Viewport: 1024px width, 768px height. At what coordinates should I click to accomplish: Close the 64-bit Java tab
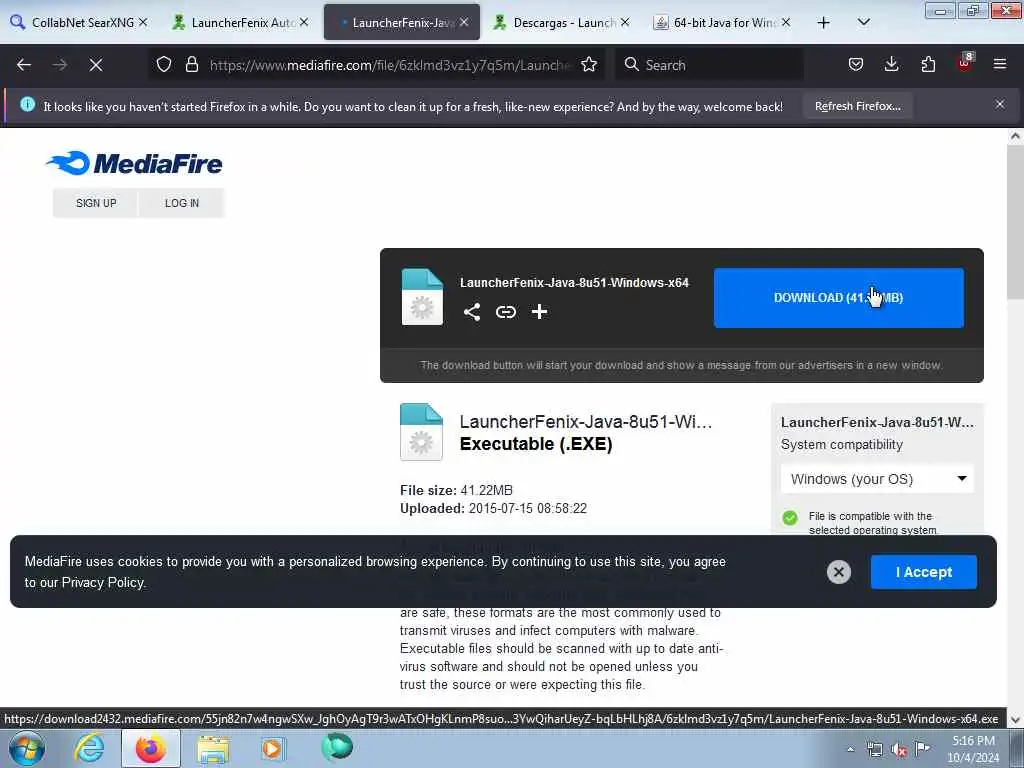(x=786, y=22)
